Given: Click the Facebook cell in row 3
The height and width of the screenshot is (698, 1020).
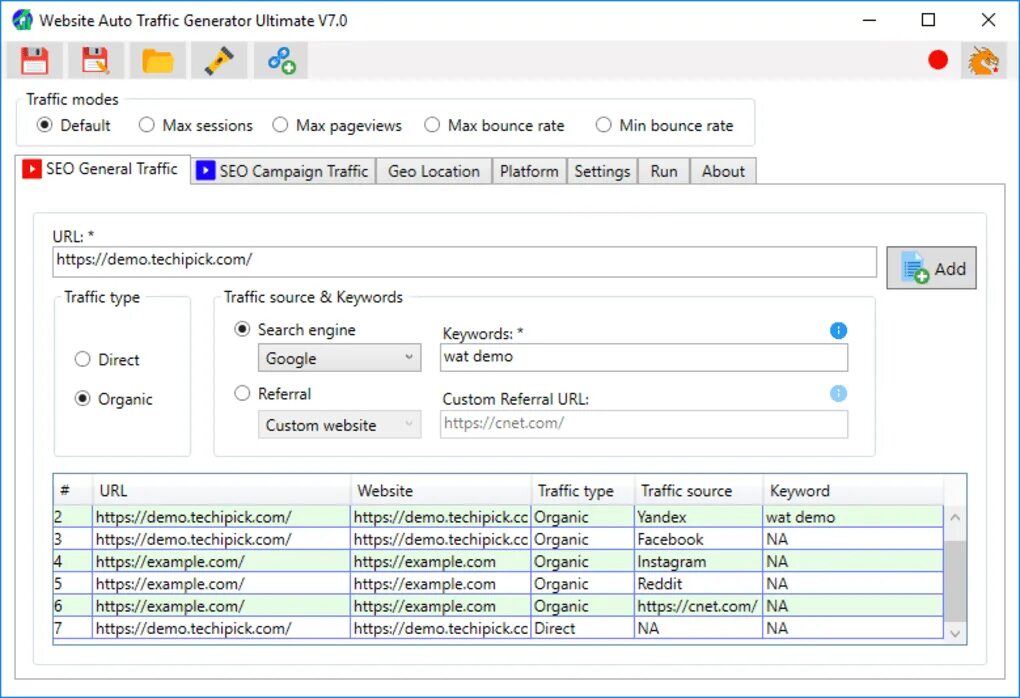Looking at the screenshot, I should 698,539.
